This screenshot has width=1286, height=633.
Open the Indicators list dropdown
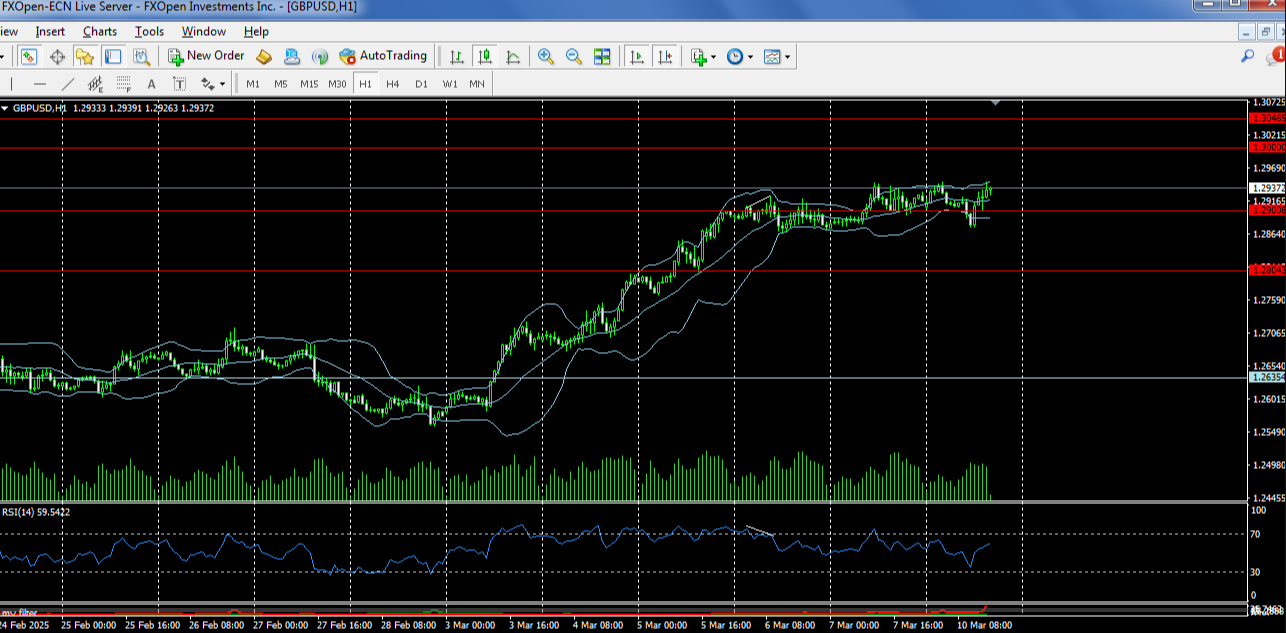coord(703,57)
